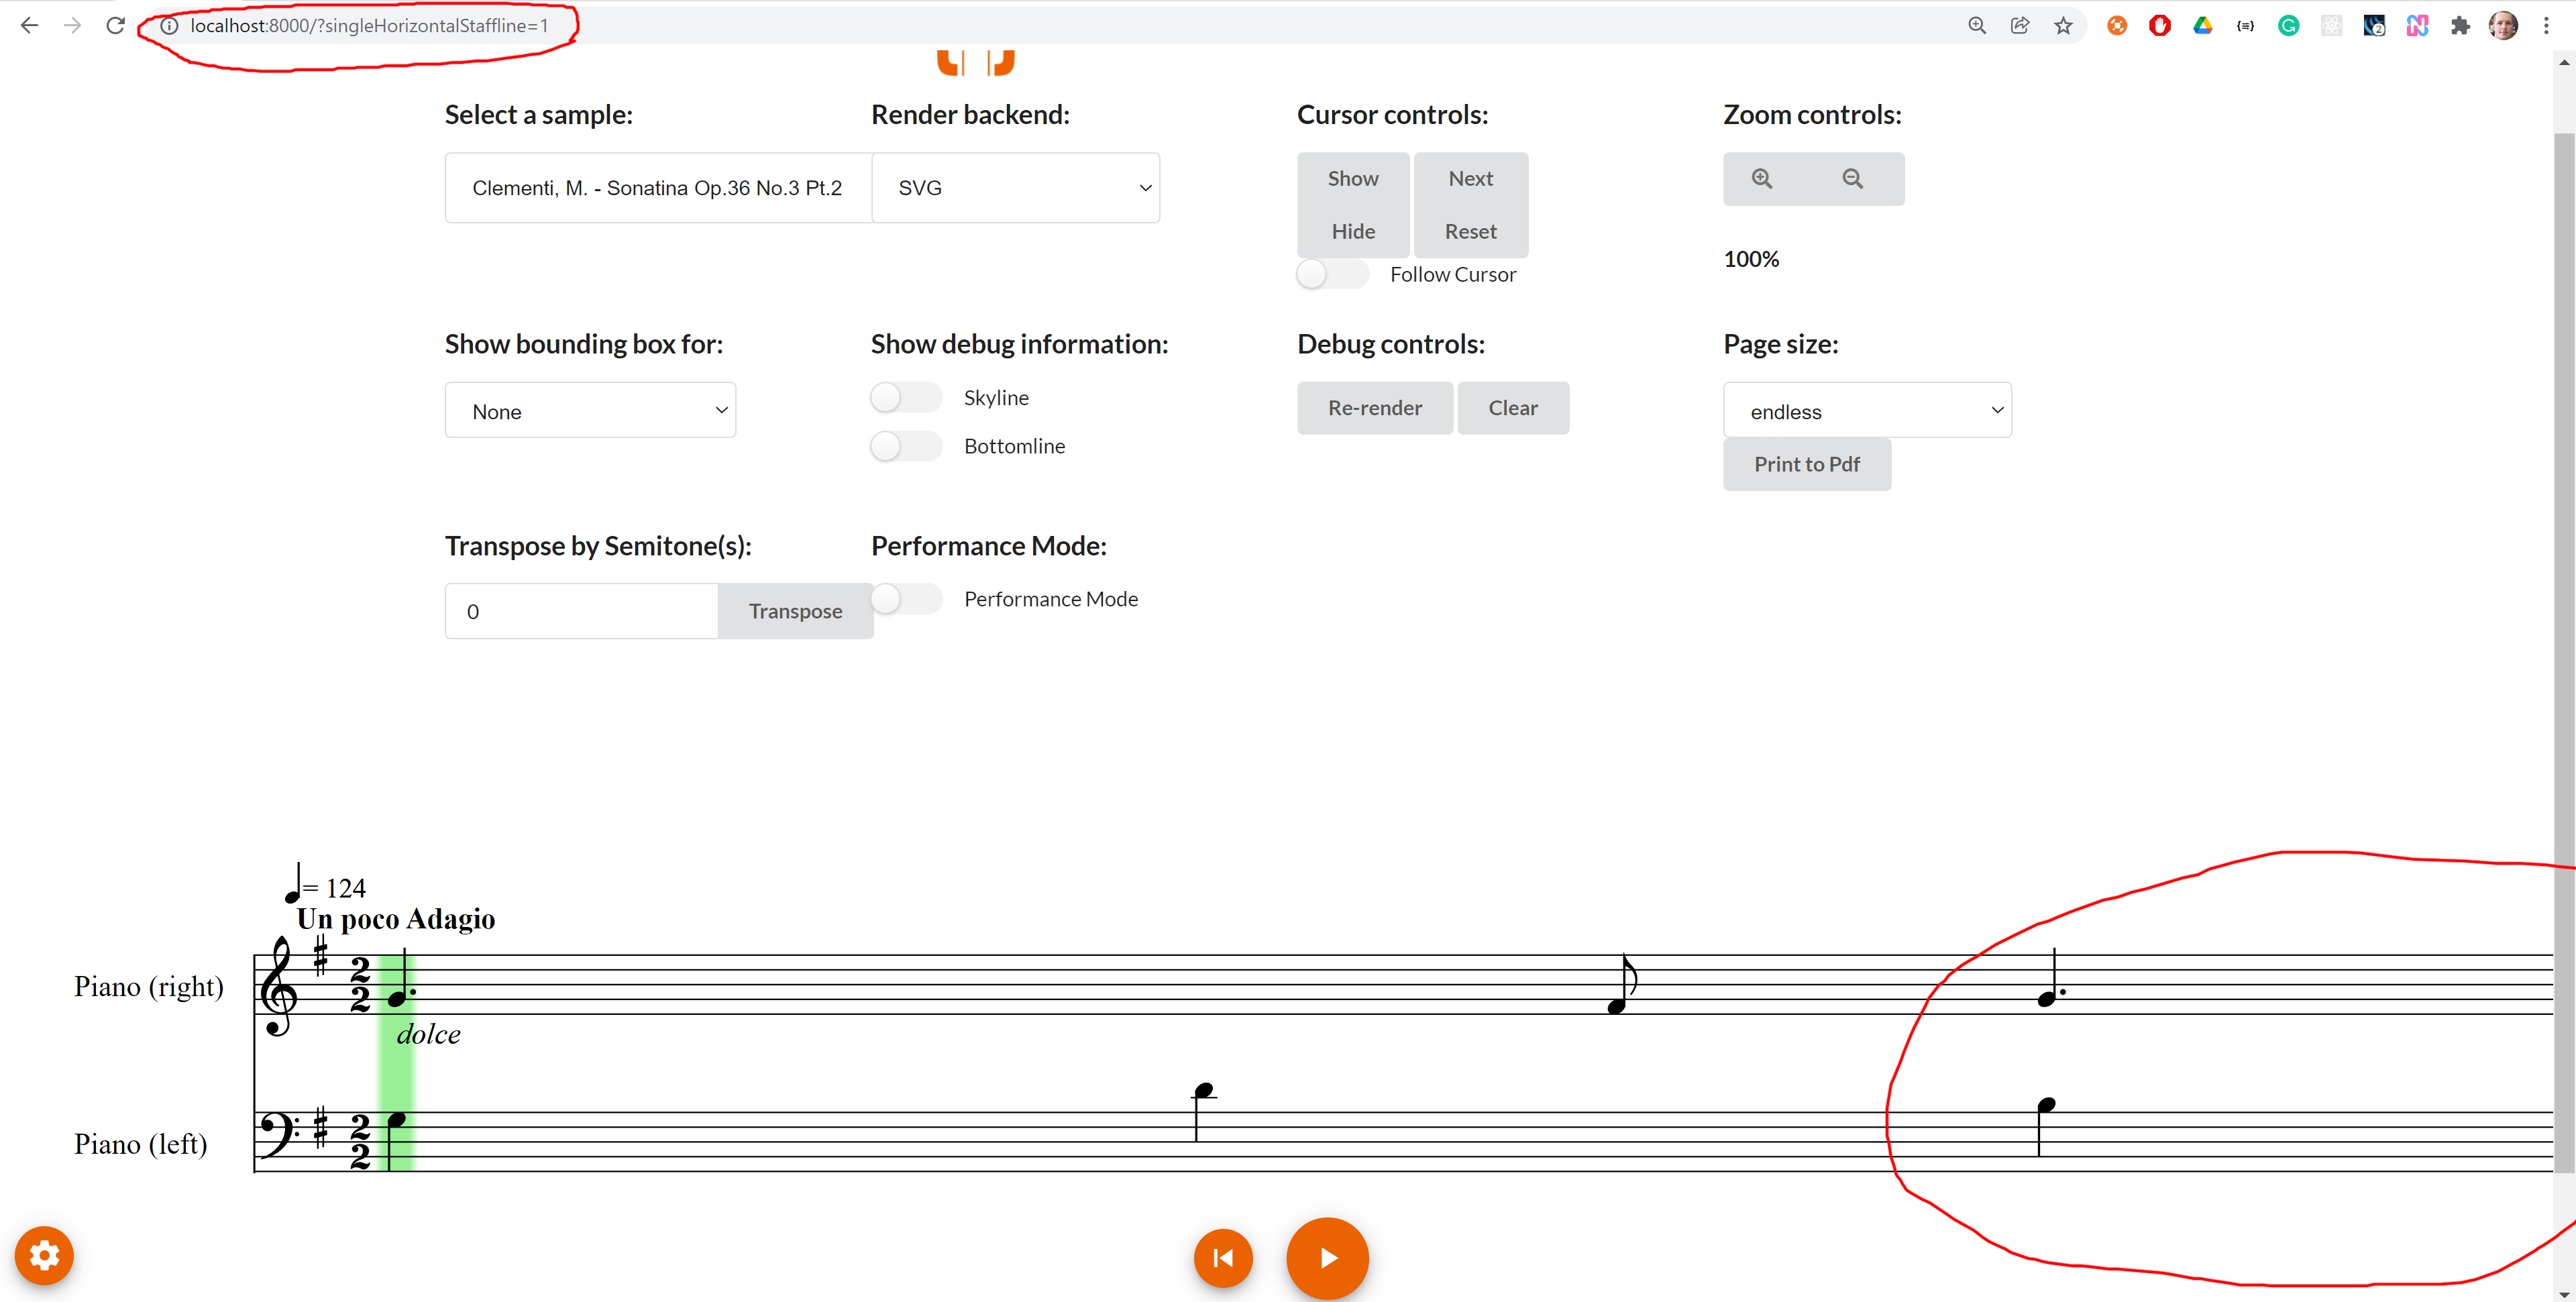Click the zoom-in magnifier under Zoom controls

[x=1762, y=178]
